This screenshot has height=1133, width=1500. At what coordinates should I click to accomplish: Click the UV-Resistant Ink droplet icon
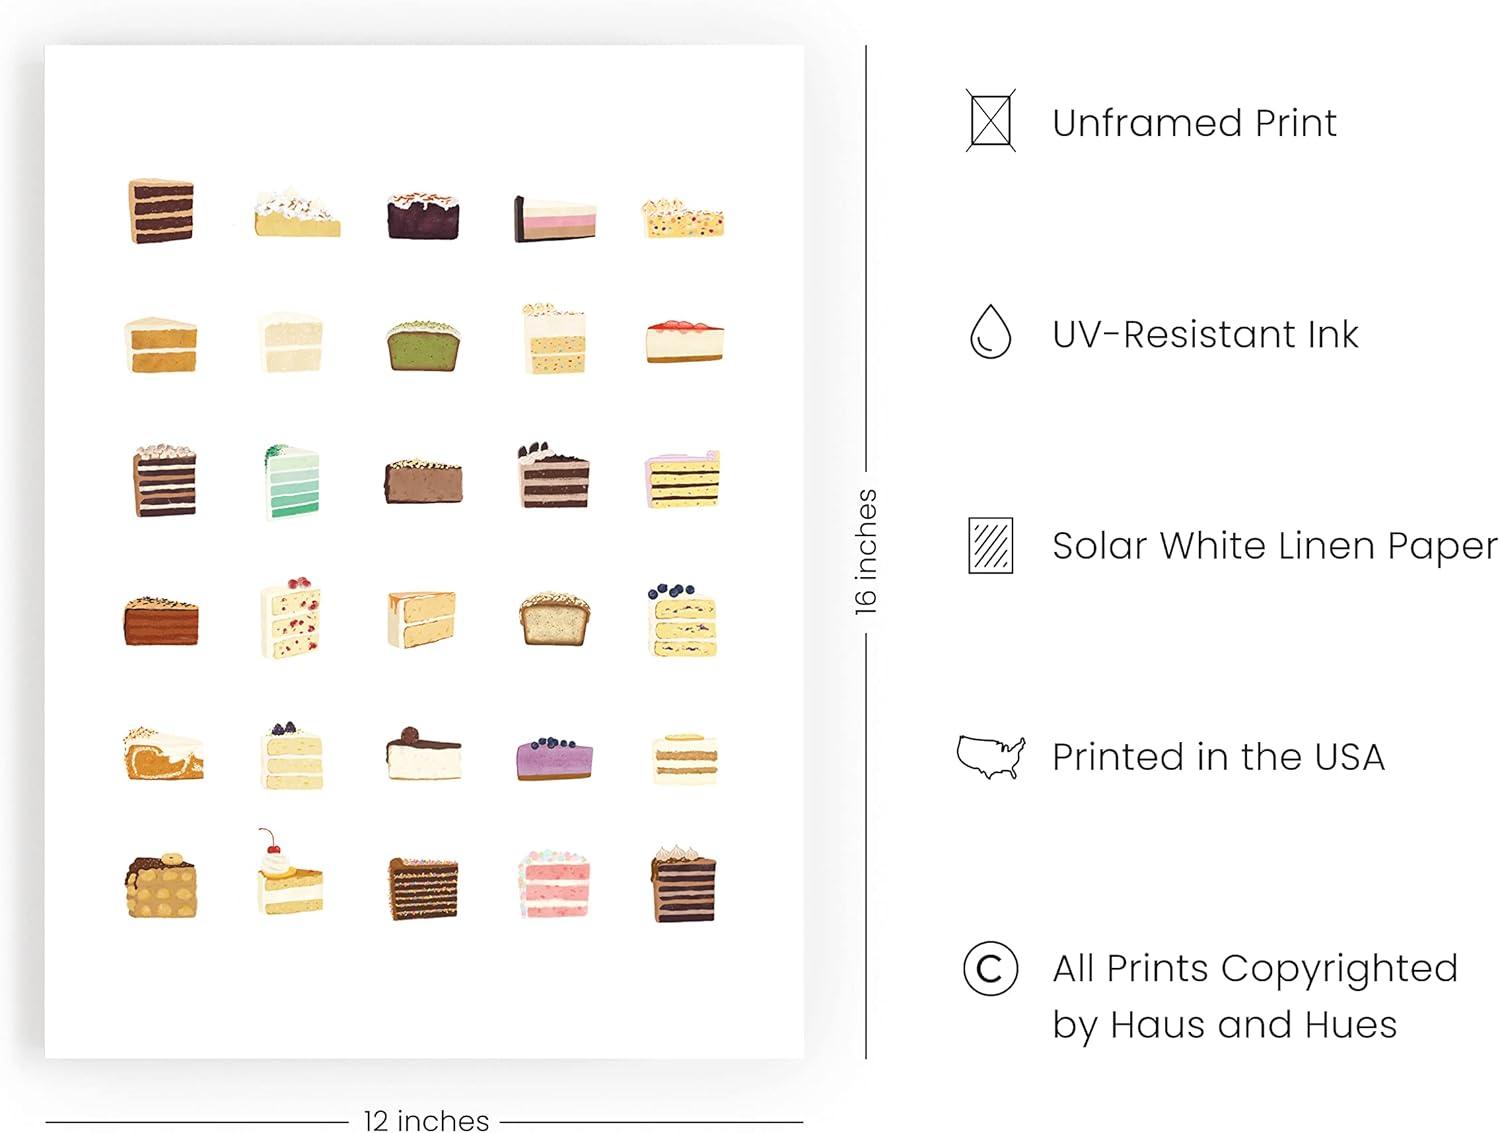[x=990, y=332]
